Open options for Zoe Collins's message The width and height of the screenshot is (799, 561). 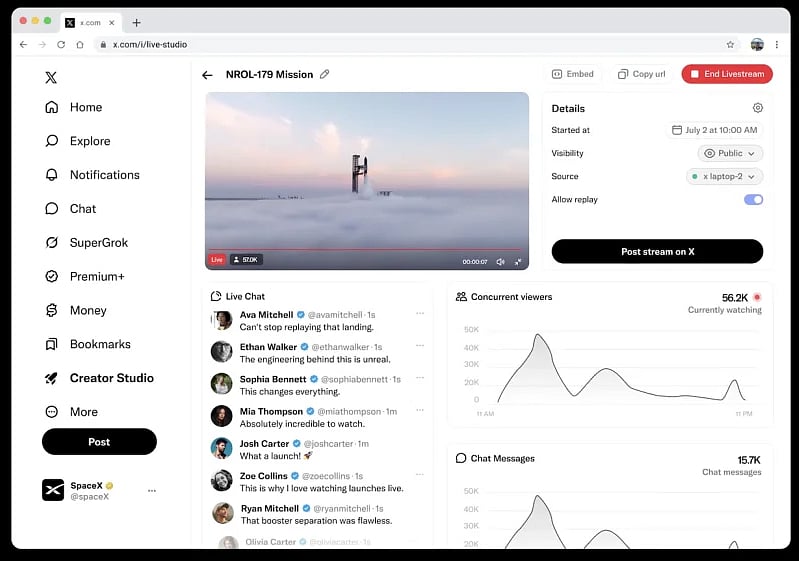click(420, 474)
